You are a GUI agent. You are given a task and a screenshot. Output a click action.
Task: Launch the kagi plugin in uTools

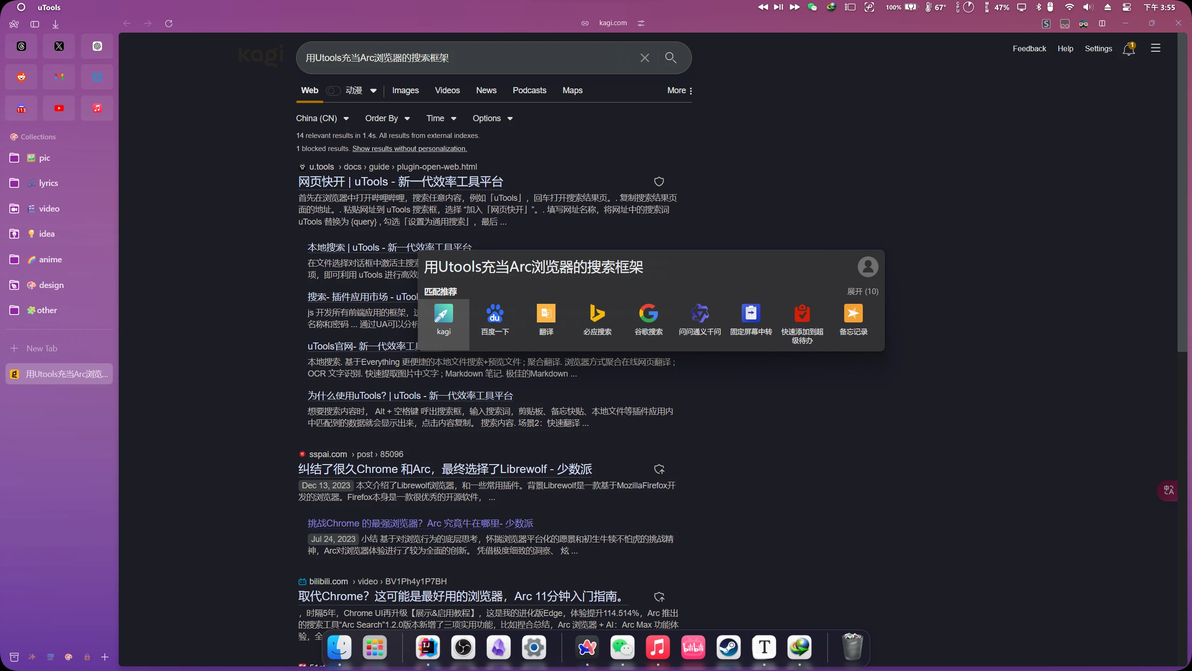[443, 320]
